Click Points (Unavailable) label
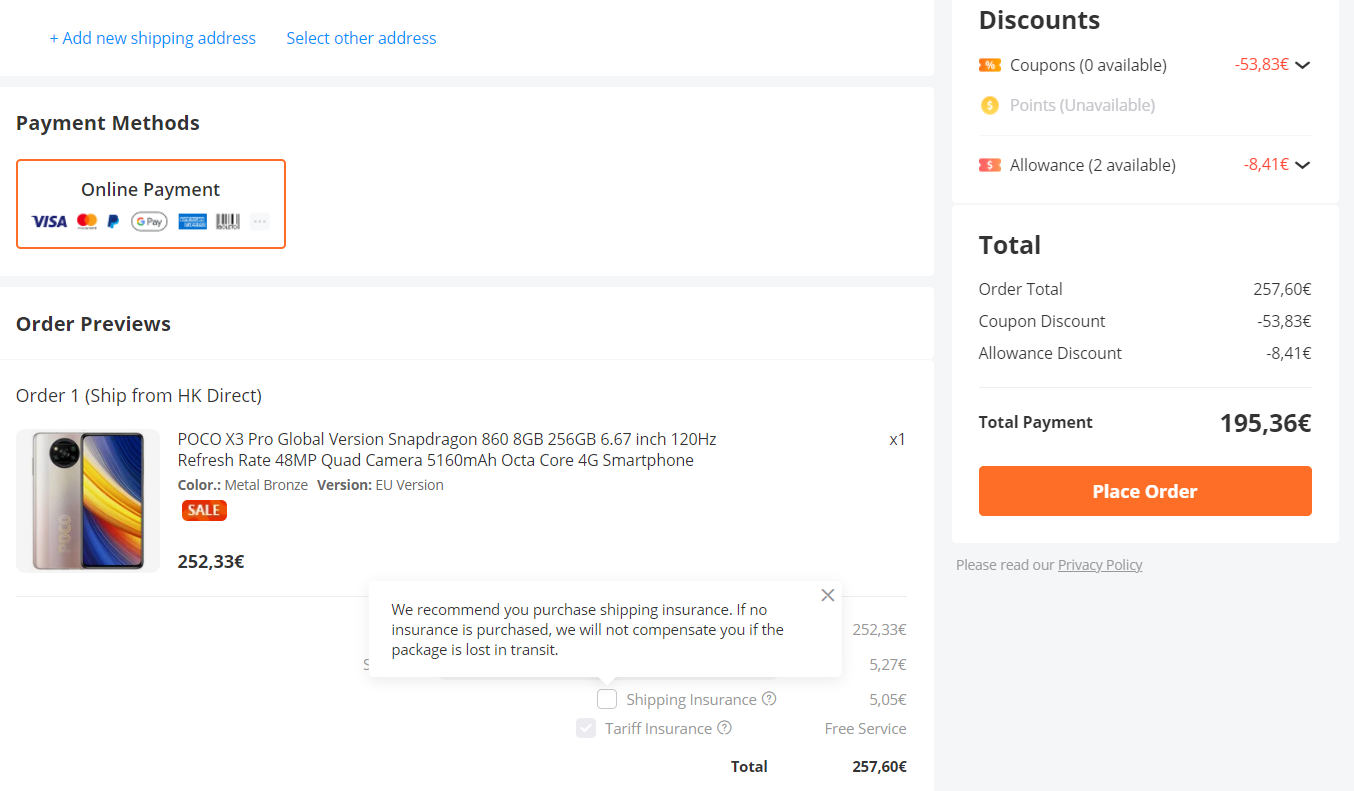 coord(1082,105)
